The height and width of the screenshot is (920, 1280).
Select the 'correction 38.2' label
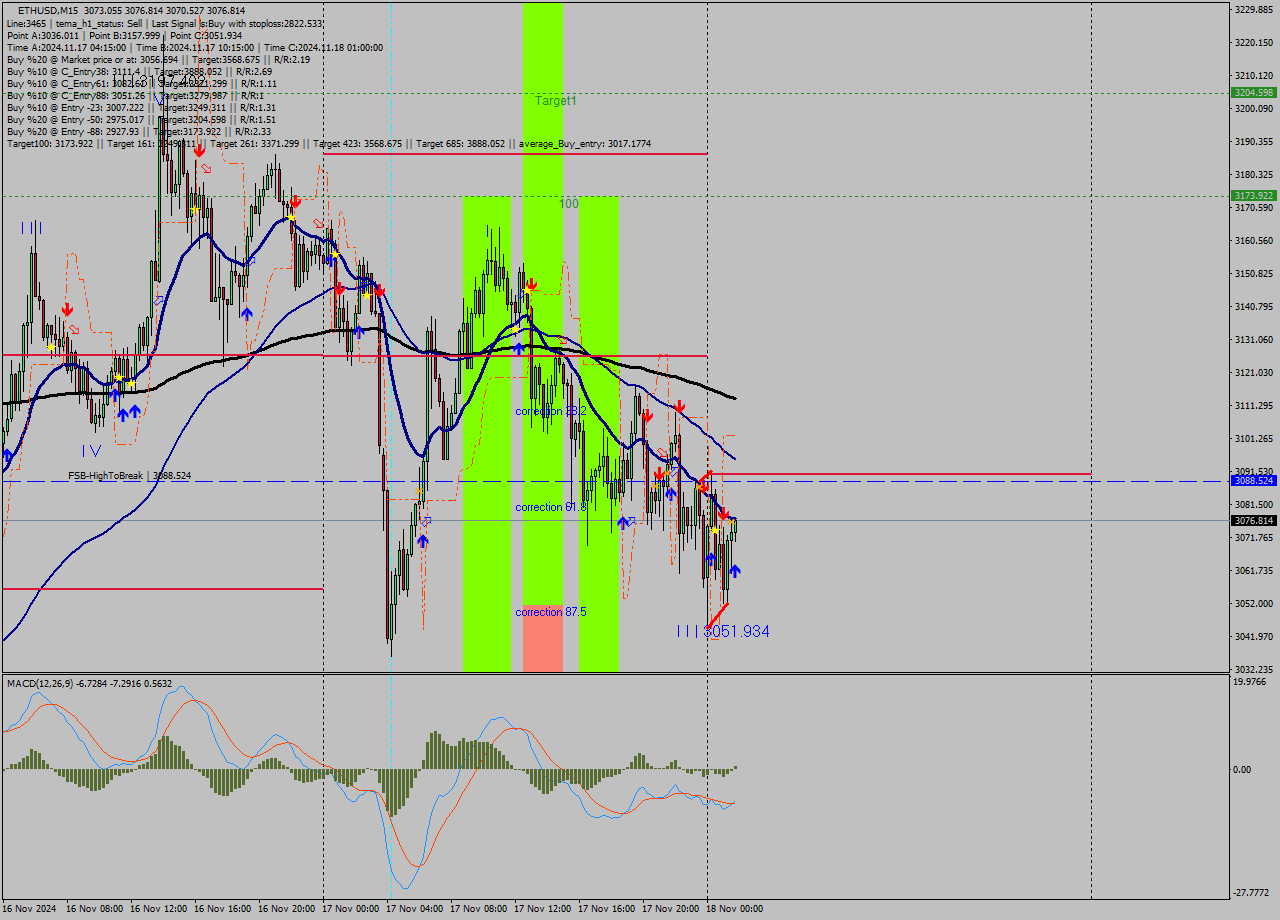(x=551, y=411)
